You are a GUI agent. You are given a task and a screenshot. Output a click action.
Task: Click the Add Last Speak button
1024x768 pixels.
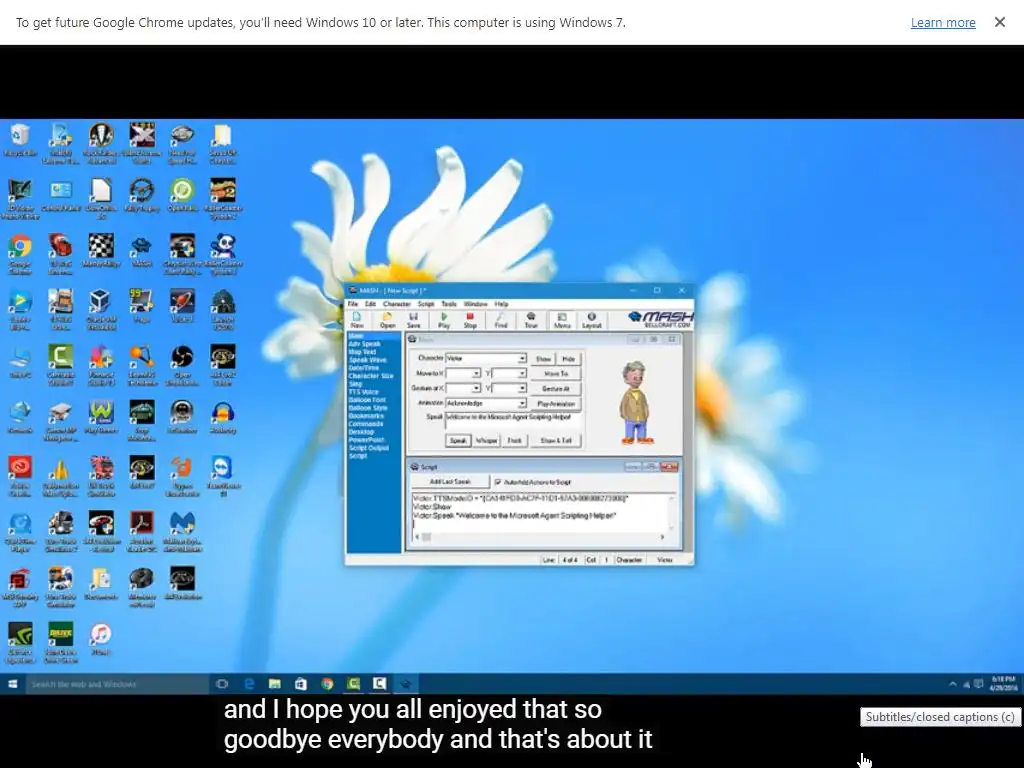(x=450, y=481)
